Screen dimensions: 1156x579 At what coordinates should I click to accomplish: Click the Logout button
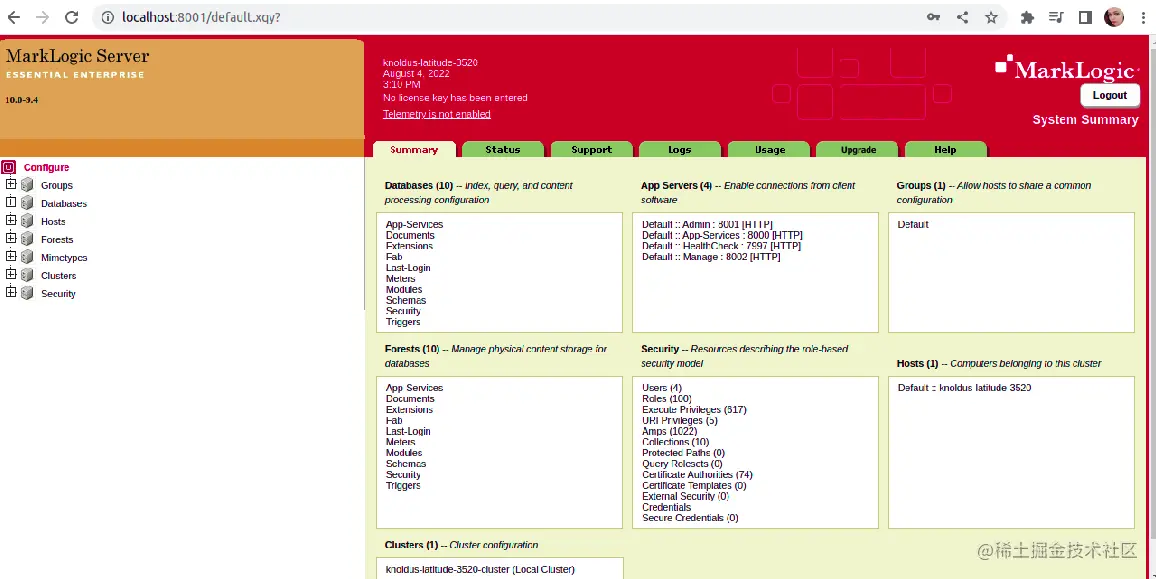click(x=1109, y=95)
